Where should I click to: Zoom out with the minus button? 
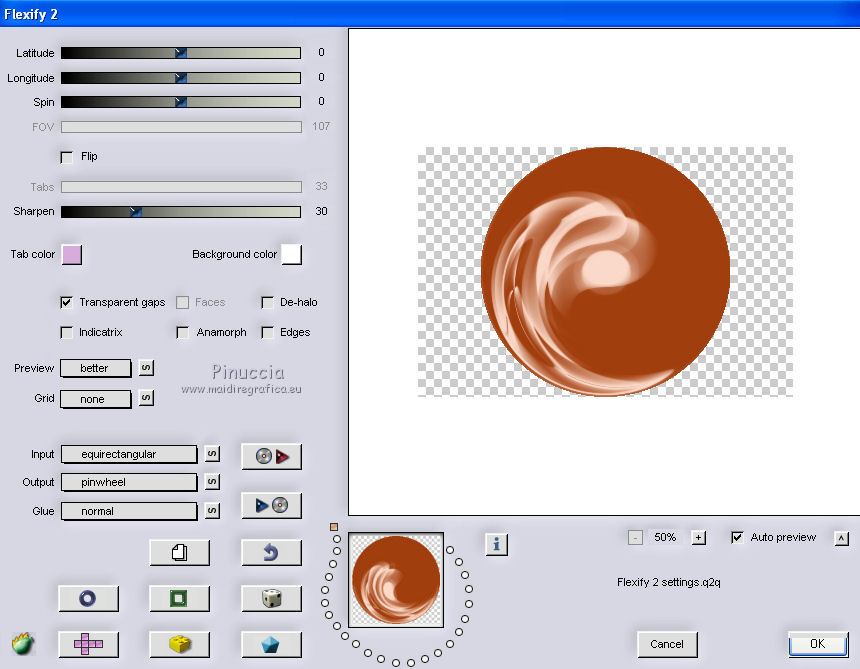pos(635,537)
